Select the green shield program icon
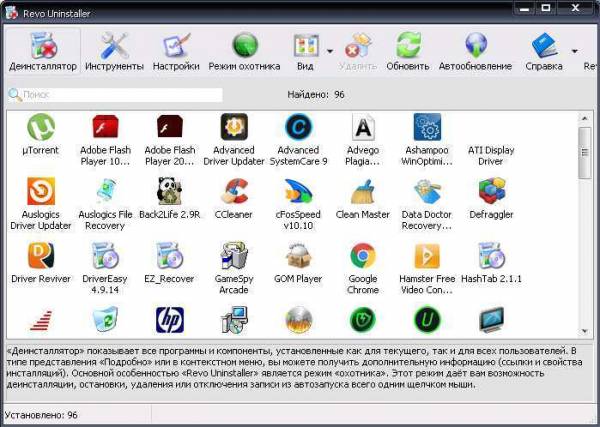 [363, 320]
